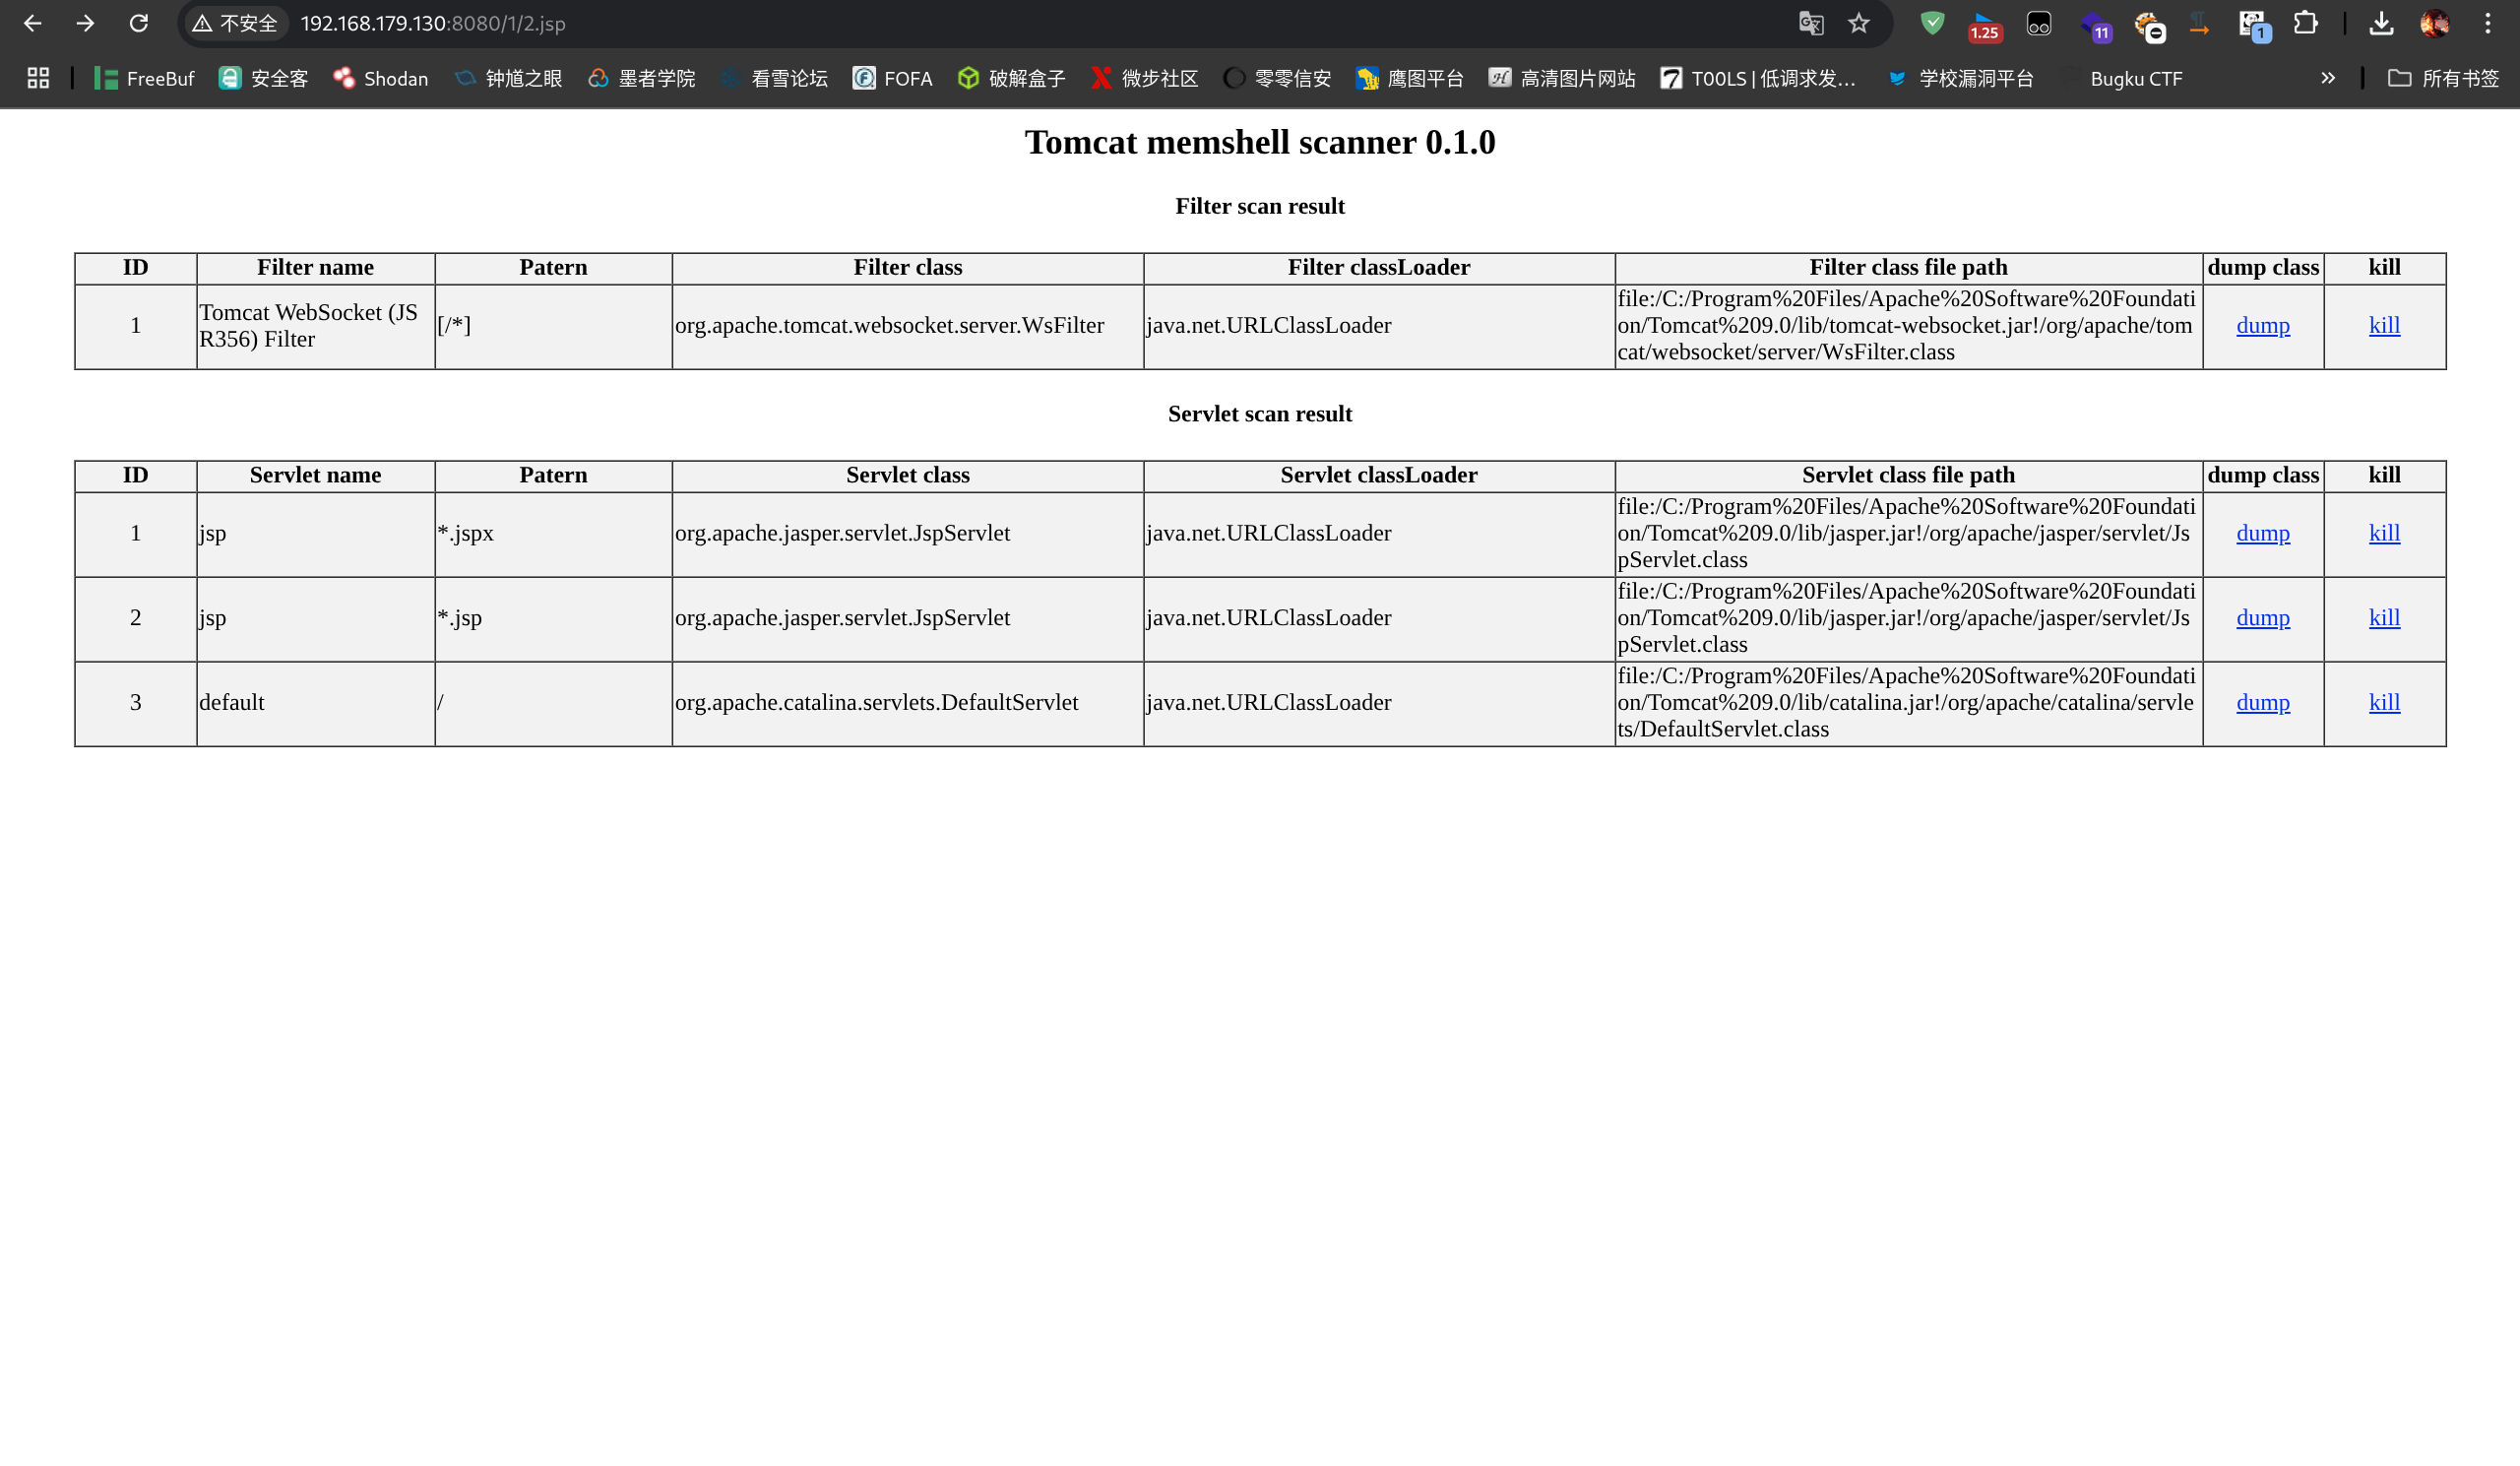
Task: Open the apps grid icon in bookmarks bar
Action: (x=38, y=78)
